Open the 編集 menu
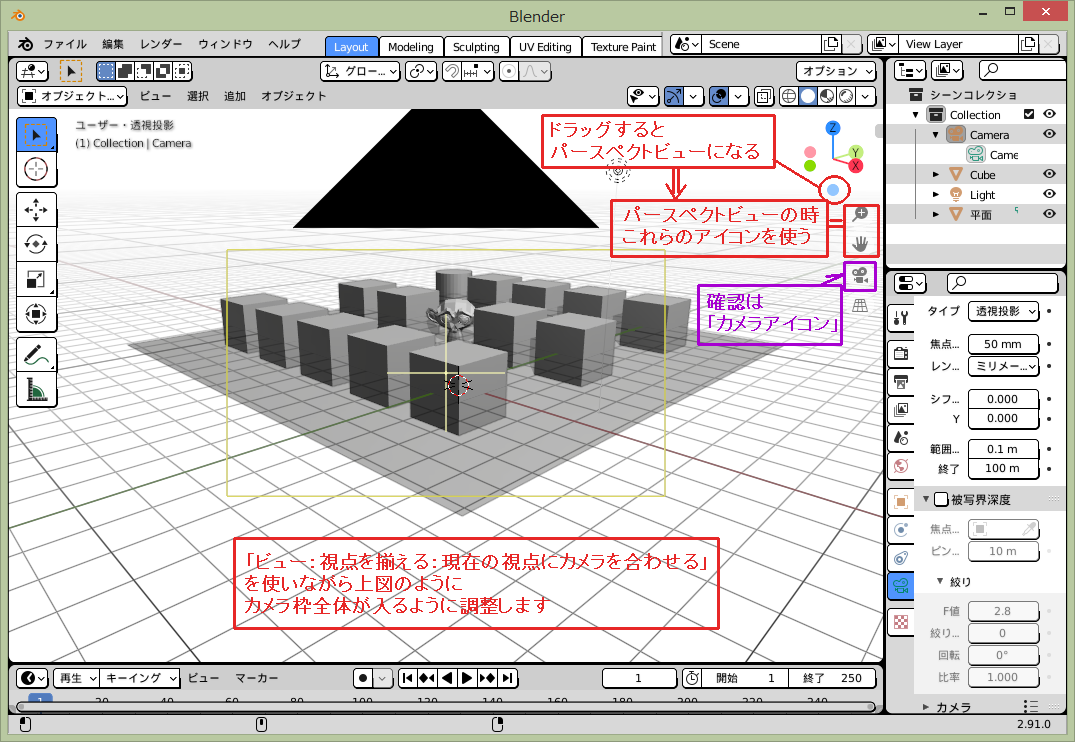The image size is (1075, 742). 113,44
